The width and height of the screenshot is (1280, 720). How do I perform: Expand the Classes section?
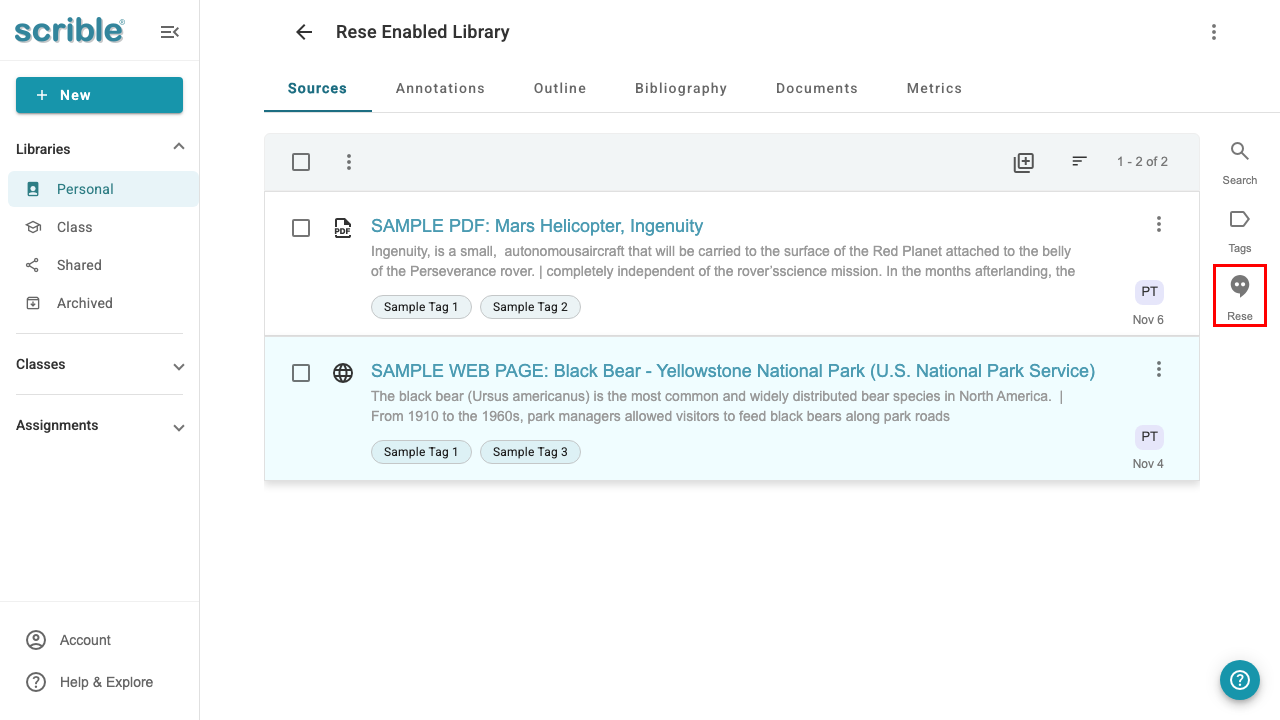coord(178,366)
